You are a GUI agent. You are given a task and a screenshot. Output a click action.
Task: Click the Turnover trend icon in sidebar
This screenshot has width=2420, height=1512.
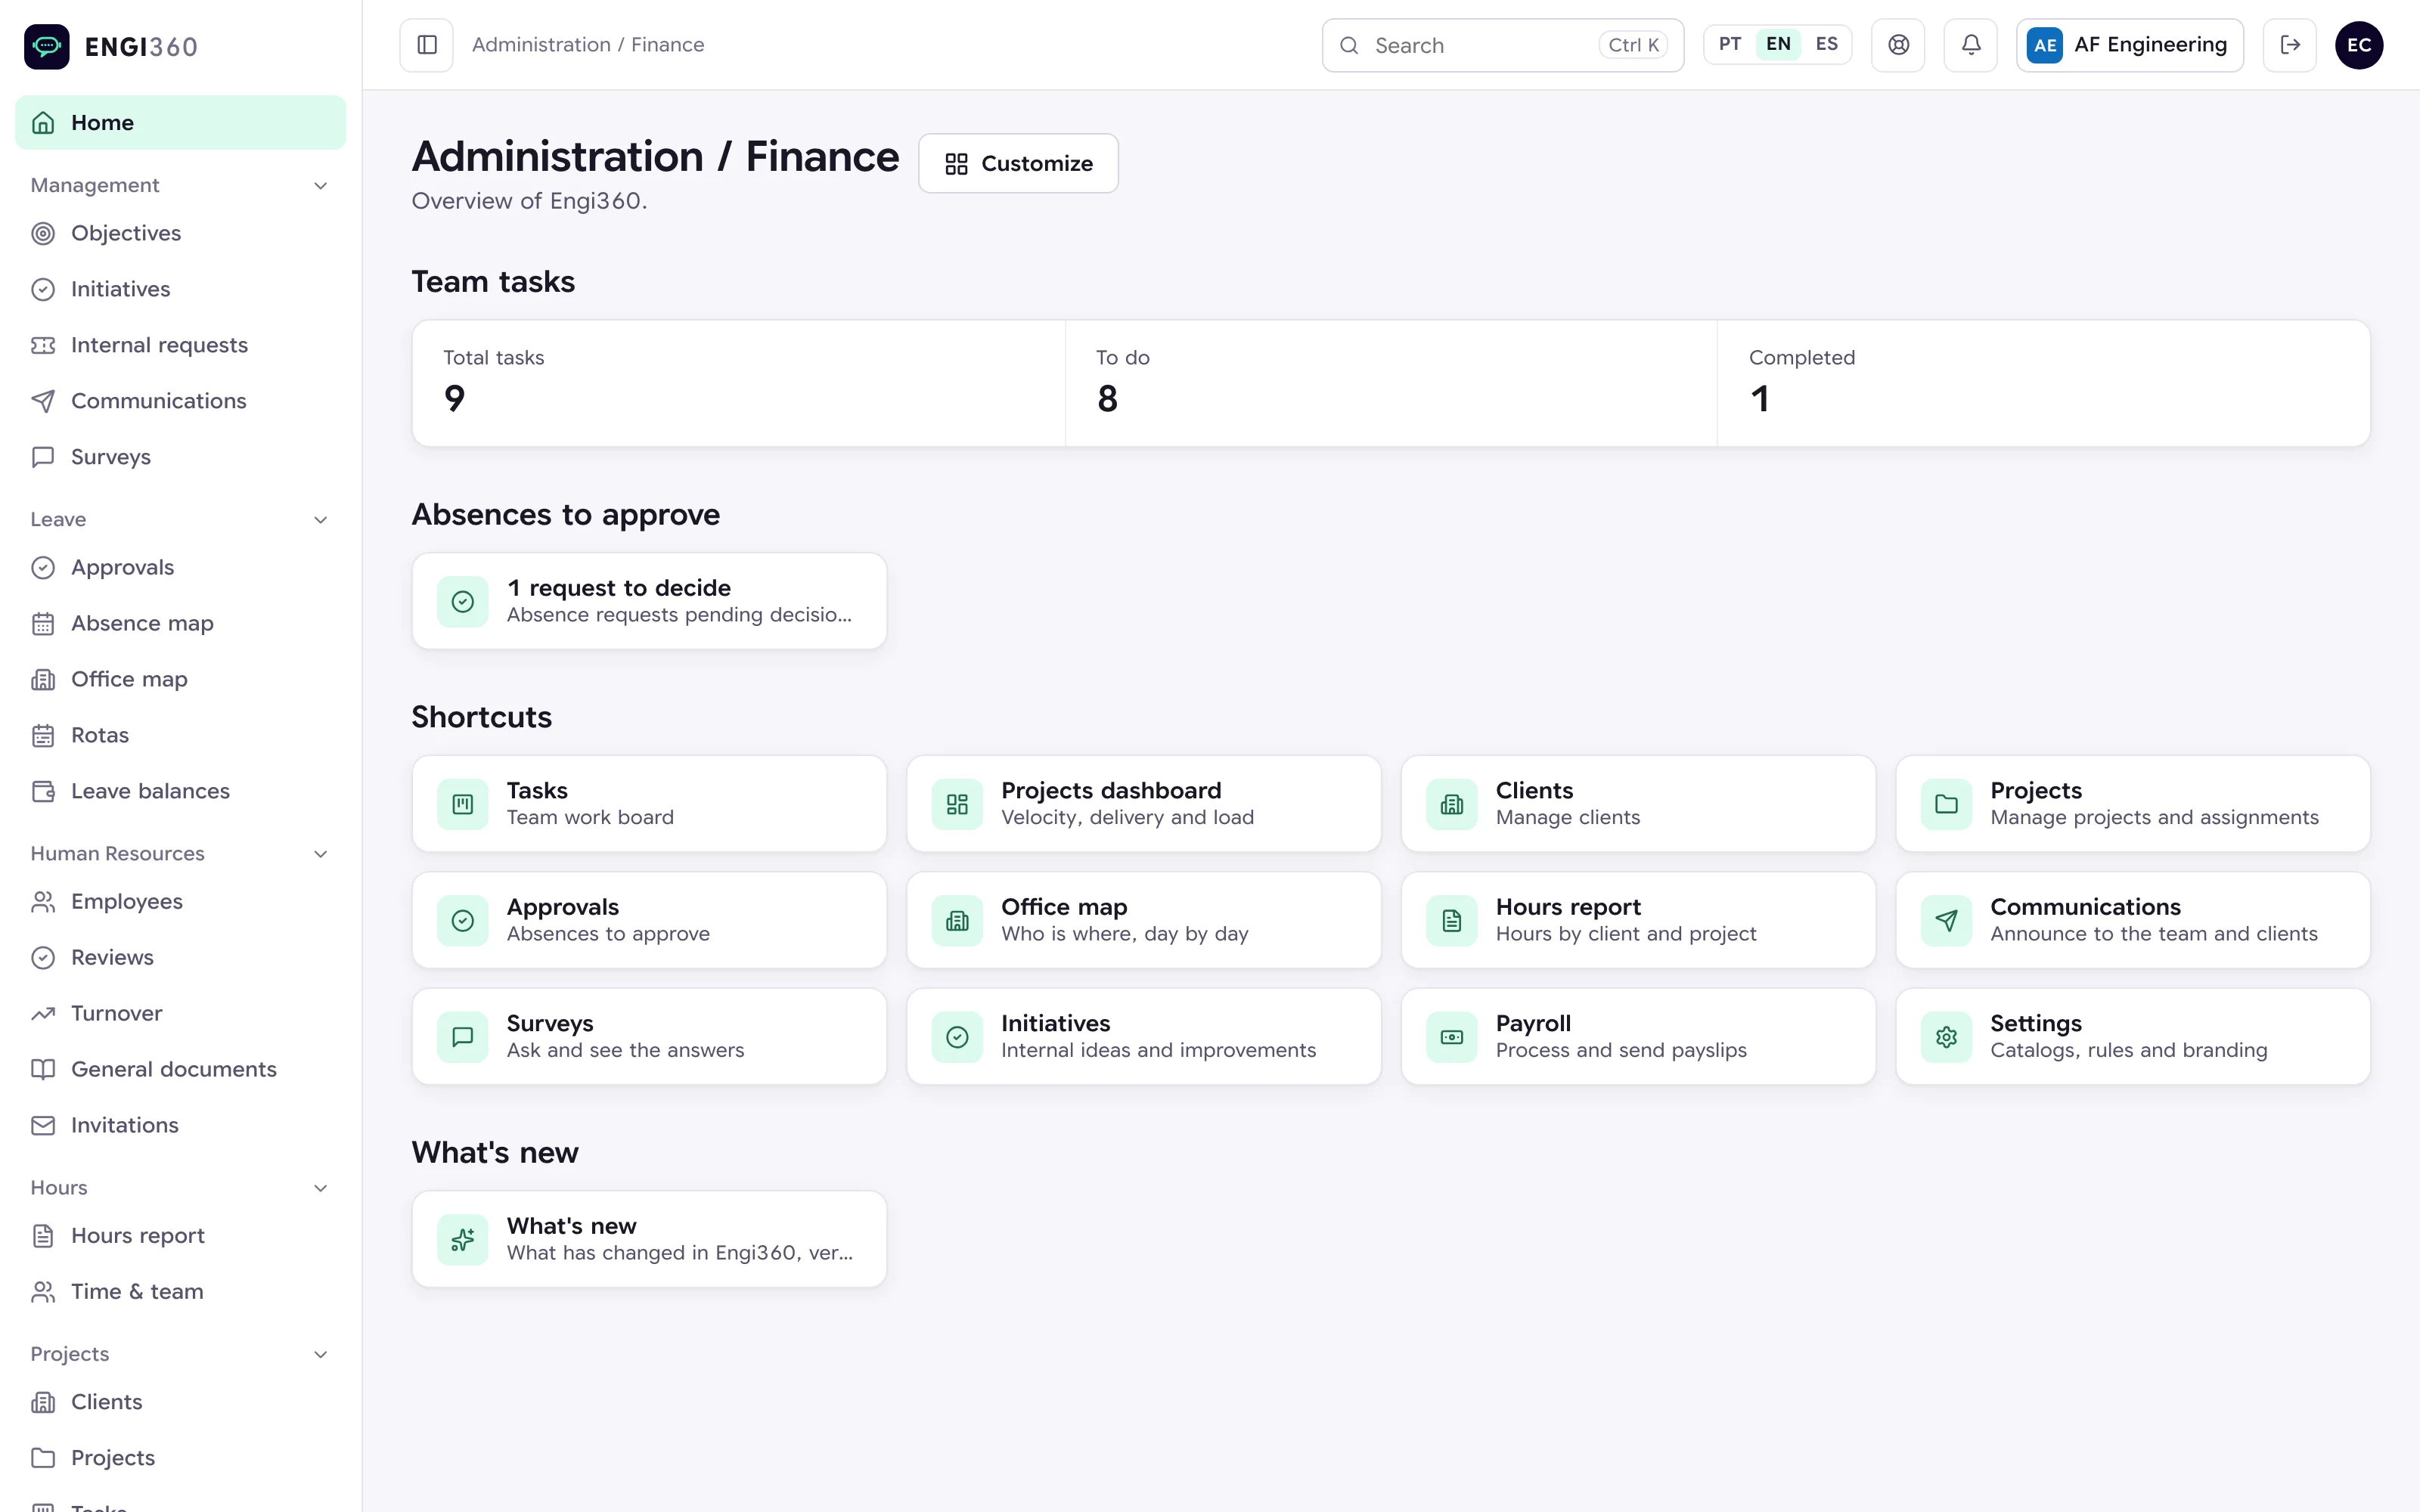tap(43, 1013)
